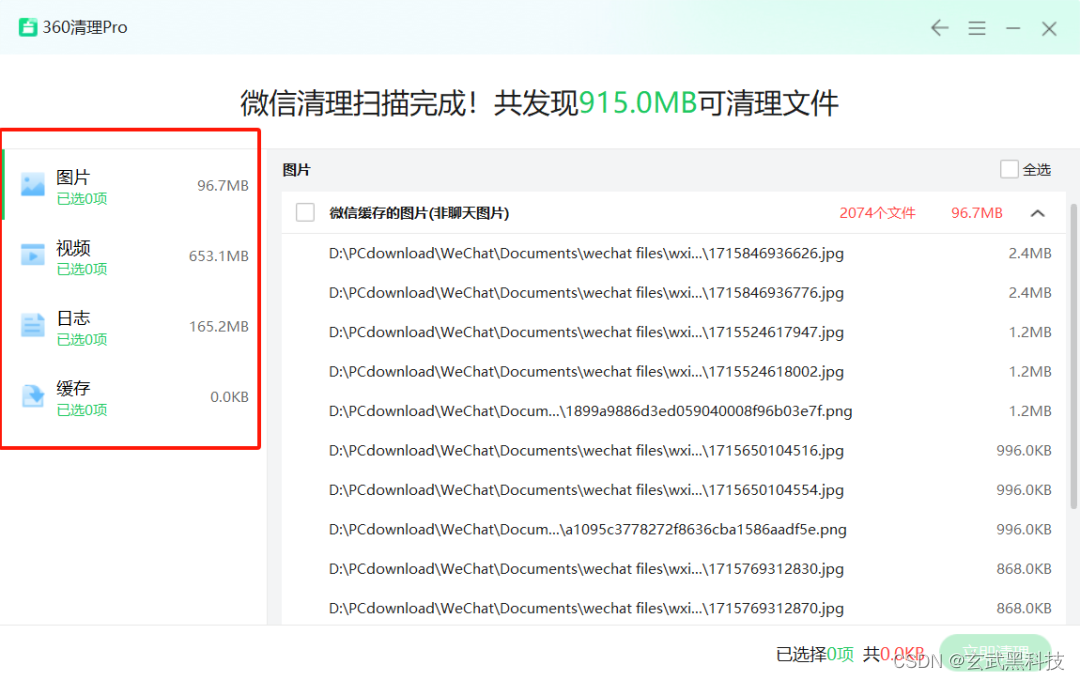Switch to the 缓存 category tab

pos(132,397)
